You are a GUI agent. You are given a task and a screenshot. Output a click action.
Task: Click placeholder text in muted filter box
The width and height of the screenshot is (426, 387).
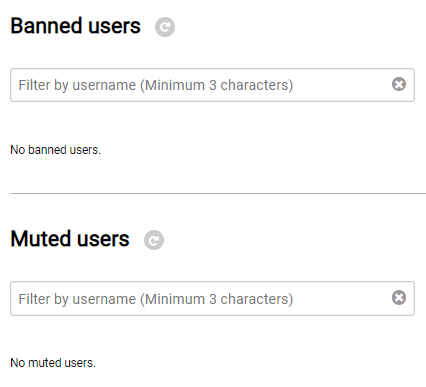pyautogui.click(x=156, y=299)
